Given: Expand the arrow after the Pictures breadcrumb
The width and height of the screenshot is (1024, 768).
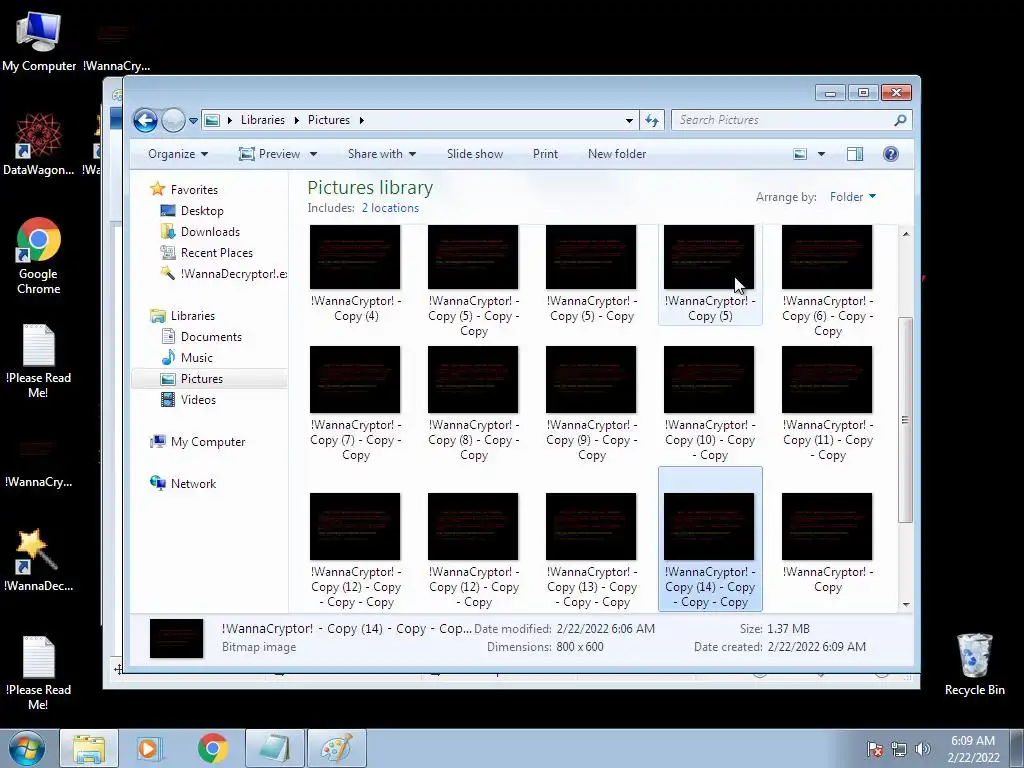Looking at the screenshot, I should click(361, 120).
